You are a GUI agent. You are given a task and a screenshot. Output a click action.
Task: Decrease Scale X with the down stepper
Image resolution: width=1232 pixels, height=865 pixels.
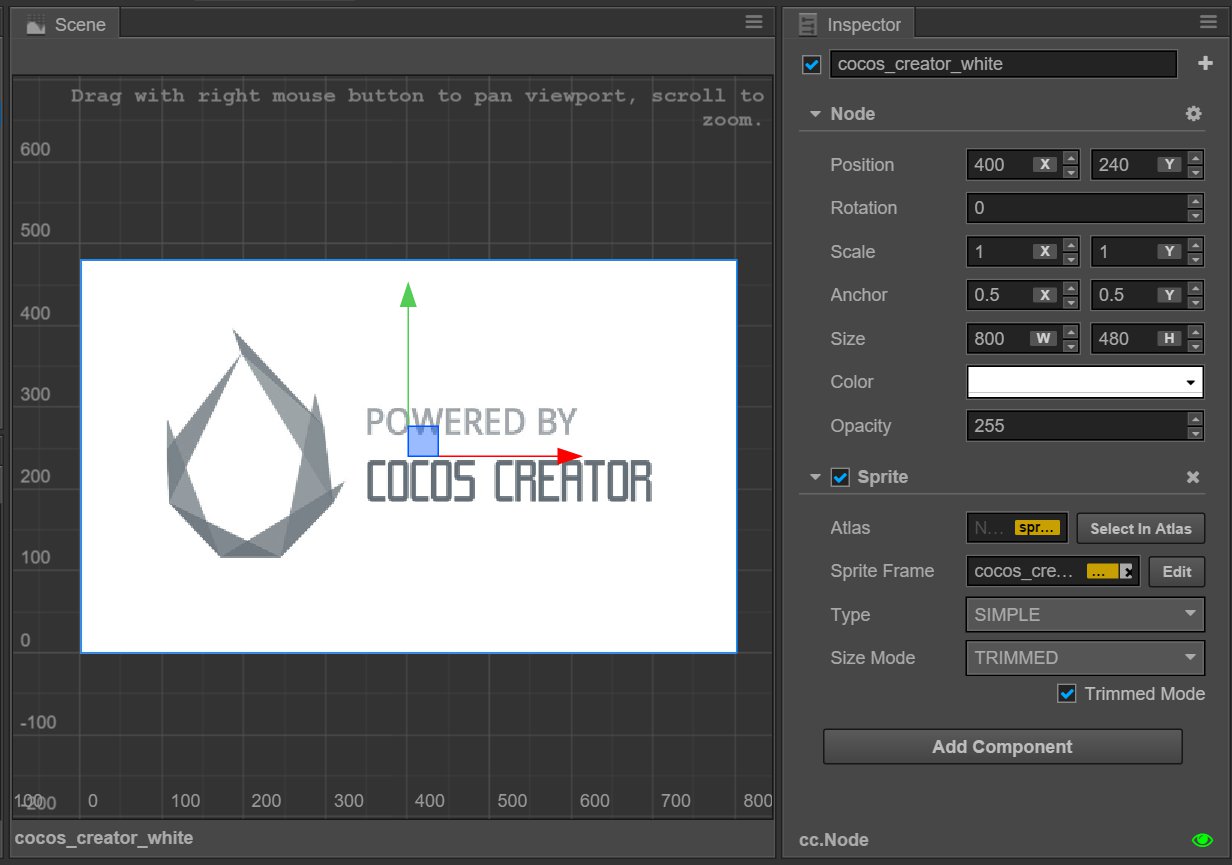tap(1071, 260)
